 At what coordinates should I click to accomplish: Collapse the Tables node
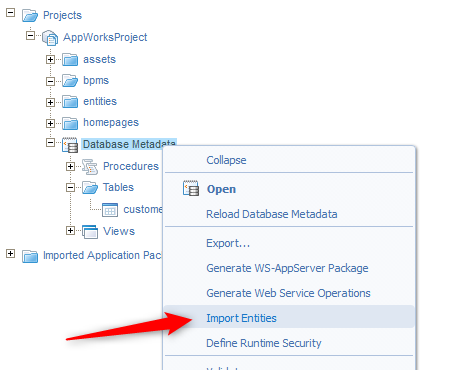tap(70, 188)
